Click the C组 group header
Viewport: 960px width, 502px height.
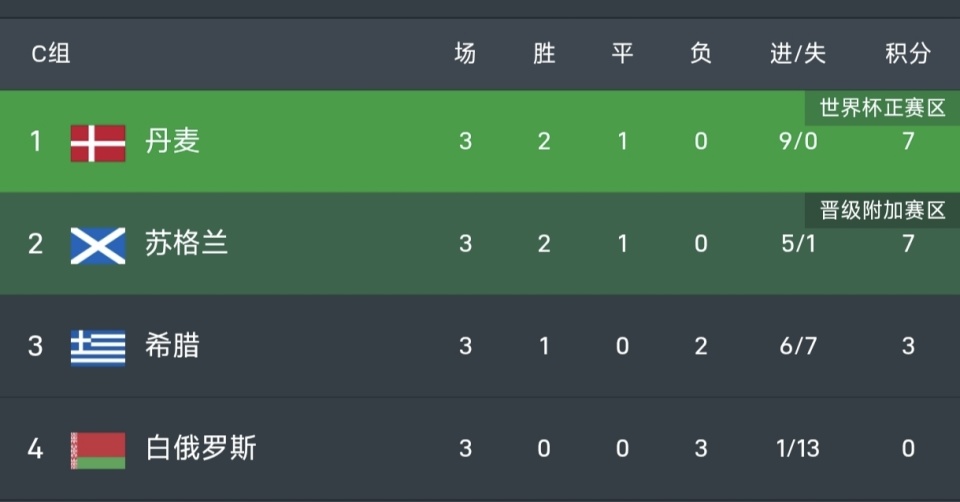[x=50, y=54]
